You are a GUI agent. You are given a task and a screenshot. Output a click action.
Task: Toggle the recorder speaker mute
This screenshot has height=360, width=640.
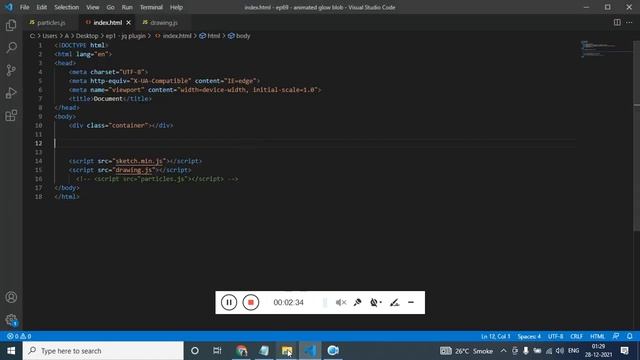pyautogui.click(x=341, y=302)
